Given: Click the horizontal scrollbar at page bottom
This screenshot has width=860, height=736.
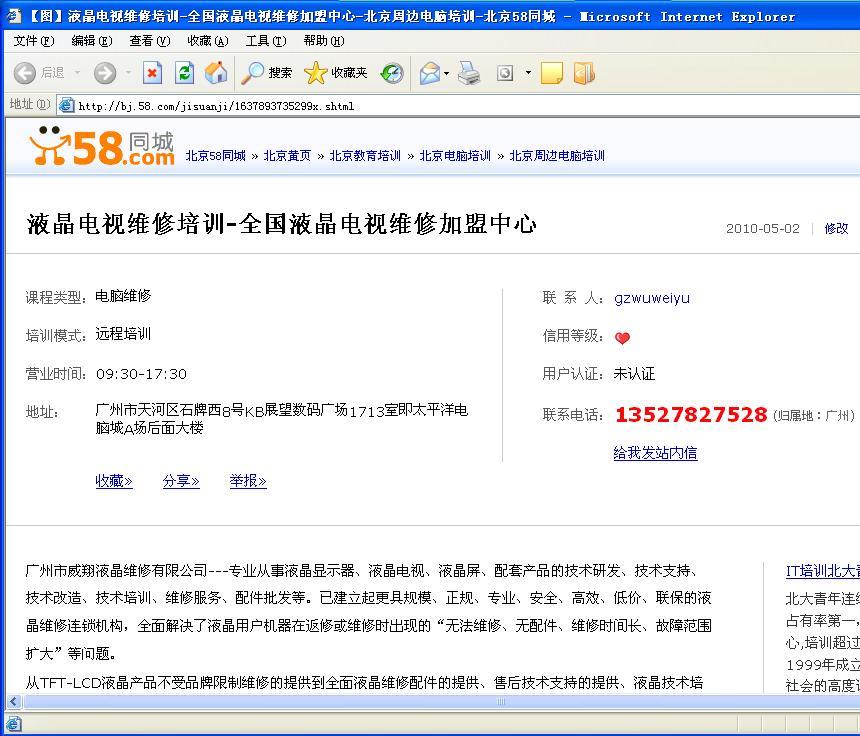Looking at the screenshot, I should coord(400,702).
